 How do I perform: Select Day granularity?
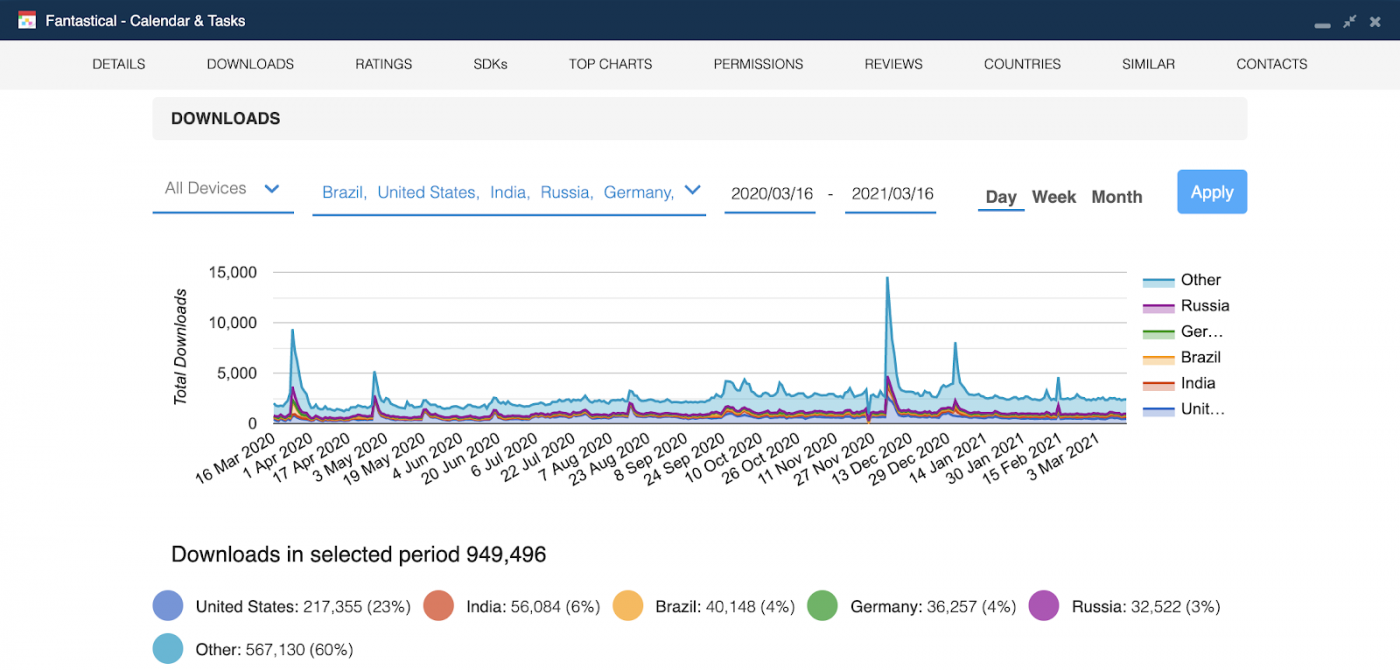coord(1001,197)
